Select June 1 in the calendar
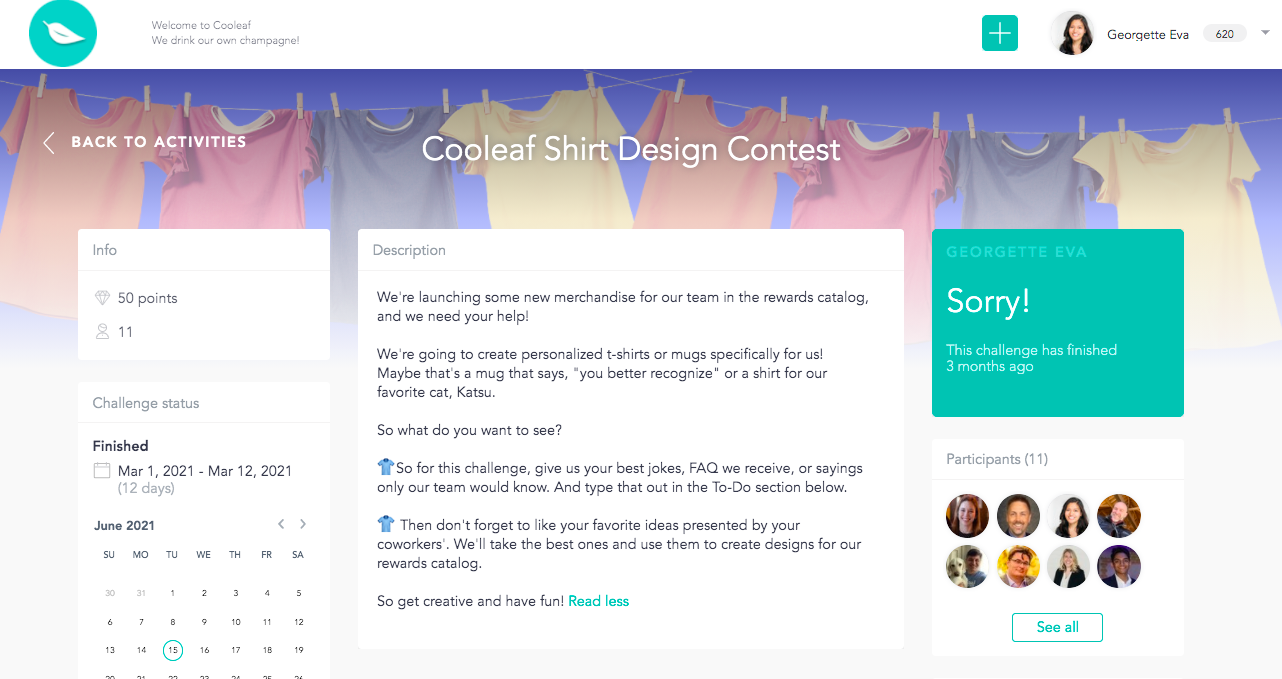This screenshot has width=1282, height=679. (x=173, y=593)
